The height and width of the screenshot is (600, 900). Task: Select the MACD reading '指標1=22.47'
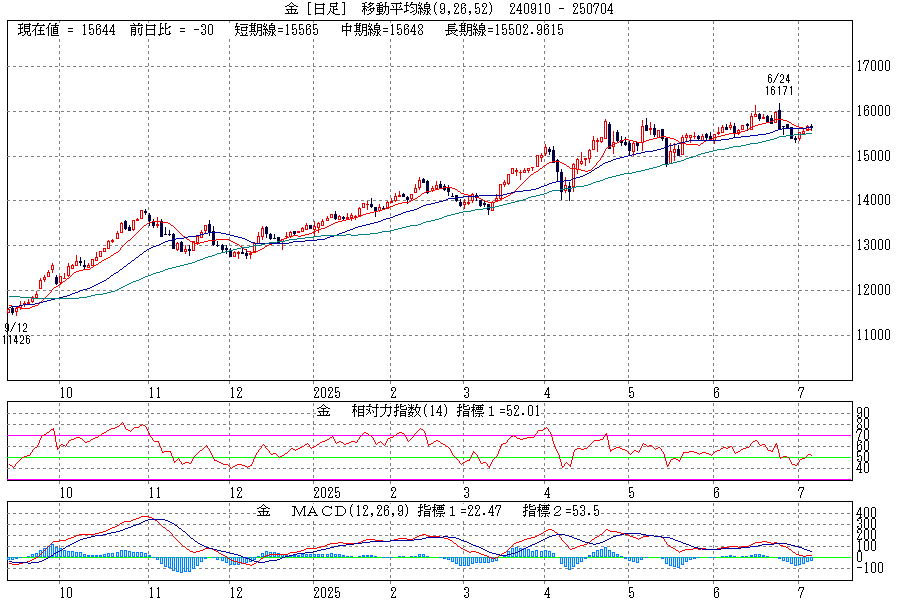tap(460, 510)
